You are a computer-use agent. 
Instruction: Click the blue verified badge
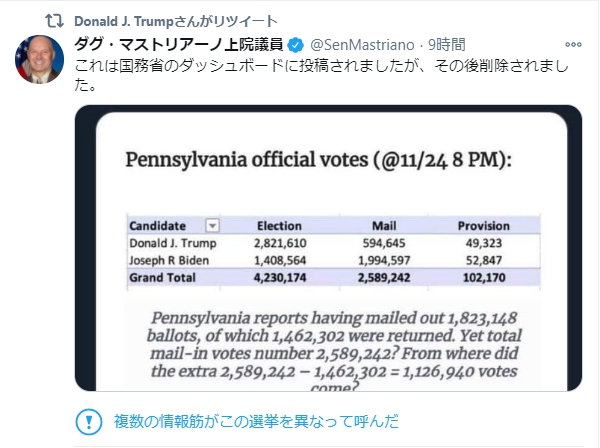(296, 45)
